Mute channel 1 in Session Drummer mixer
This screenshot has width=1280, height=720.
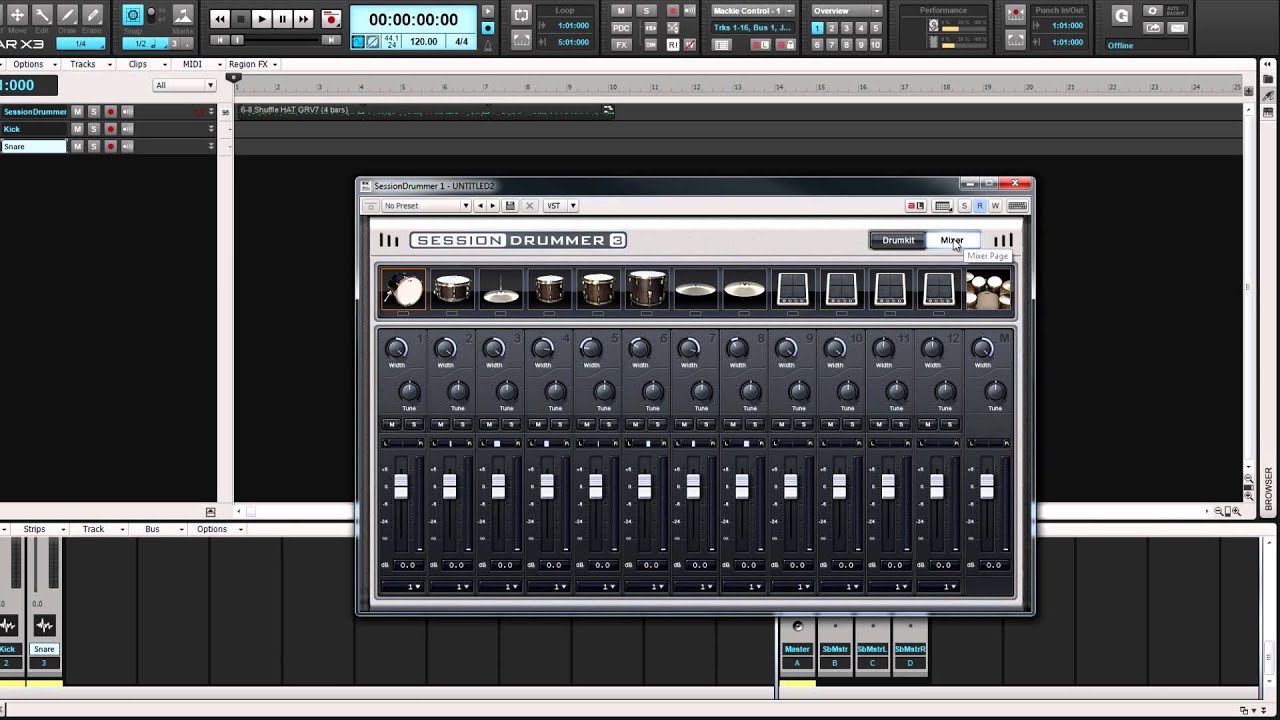coord(392,425)
